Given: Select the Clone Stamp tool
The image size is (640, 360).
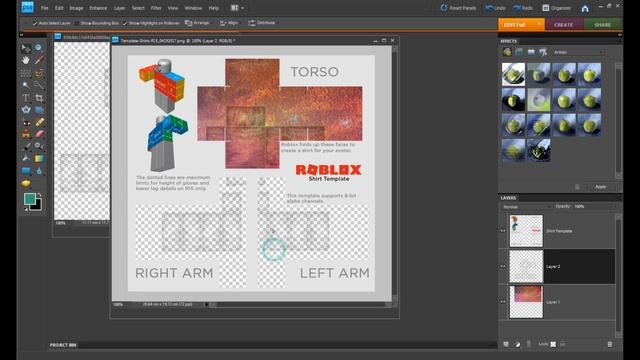Looking at the screenshot, I should (26, 134).
